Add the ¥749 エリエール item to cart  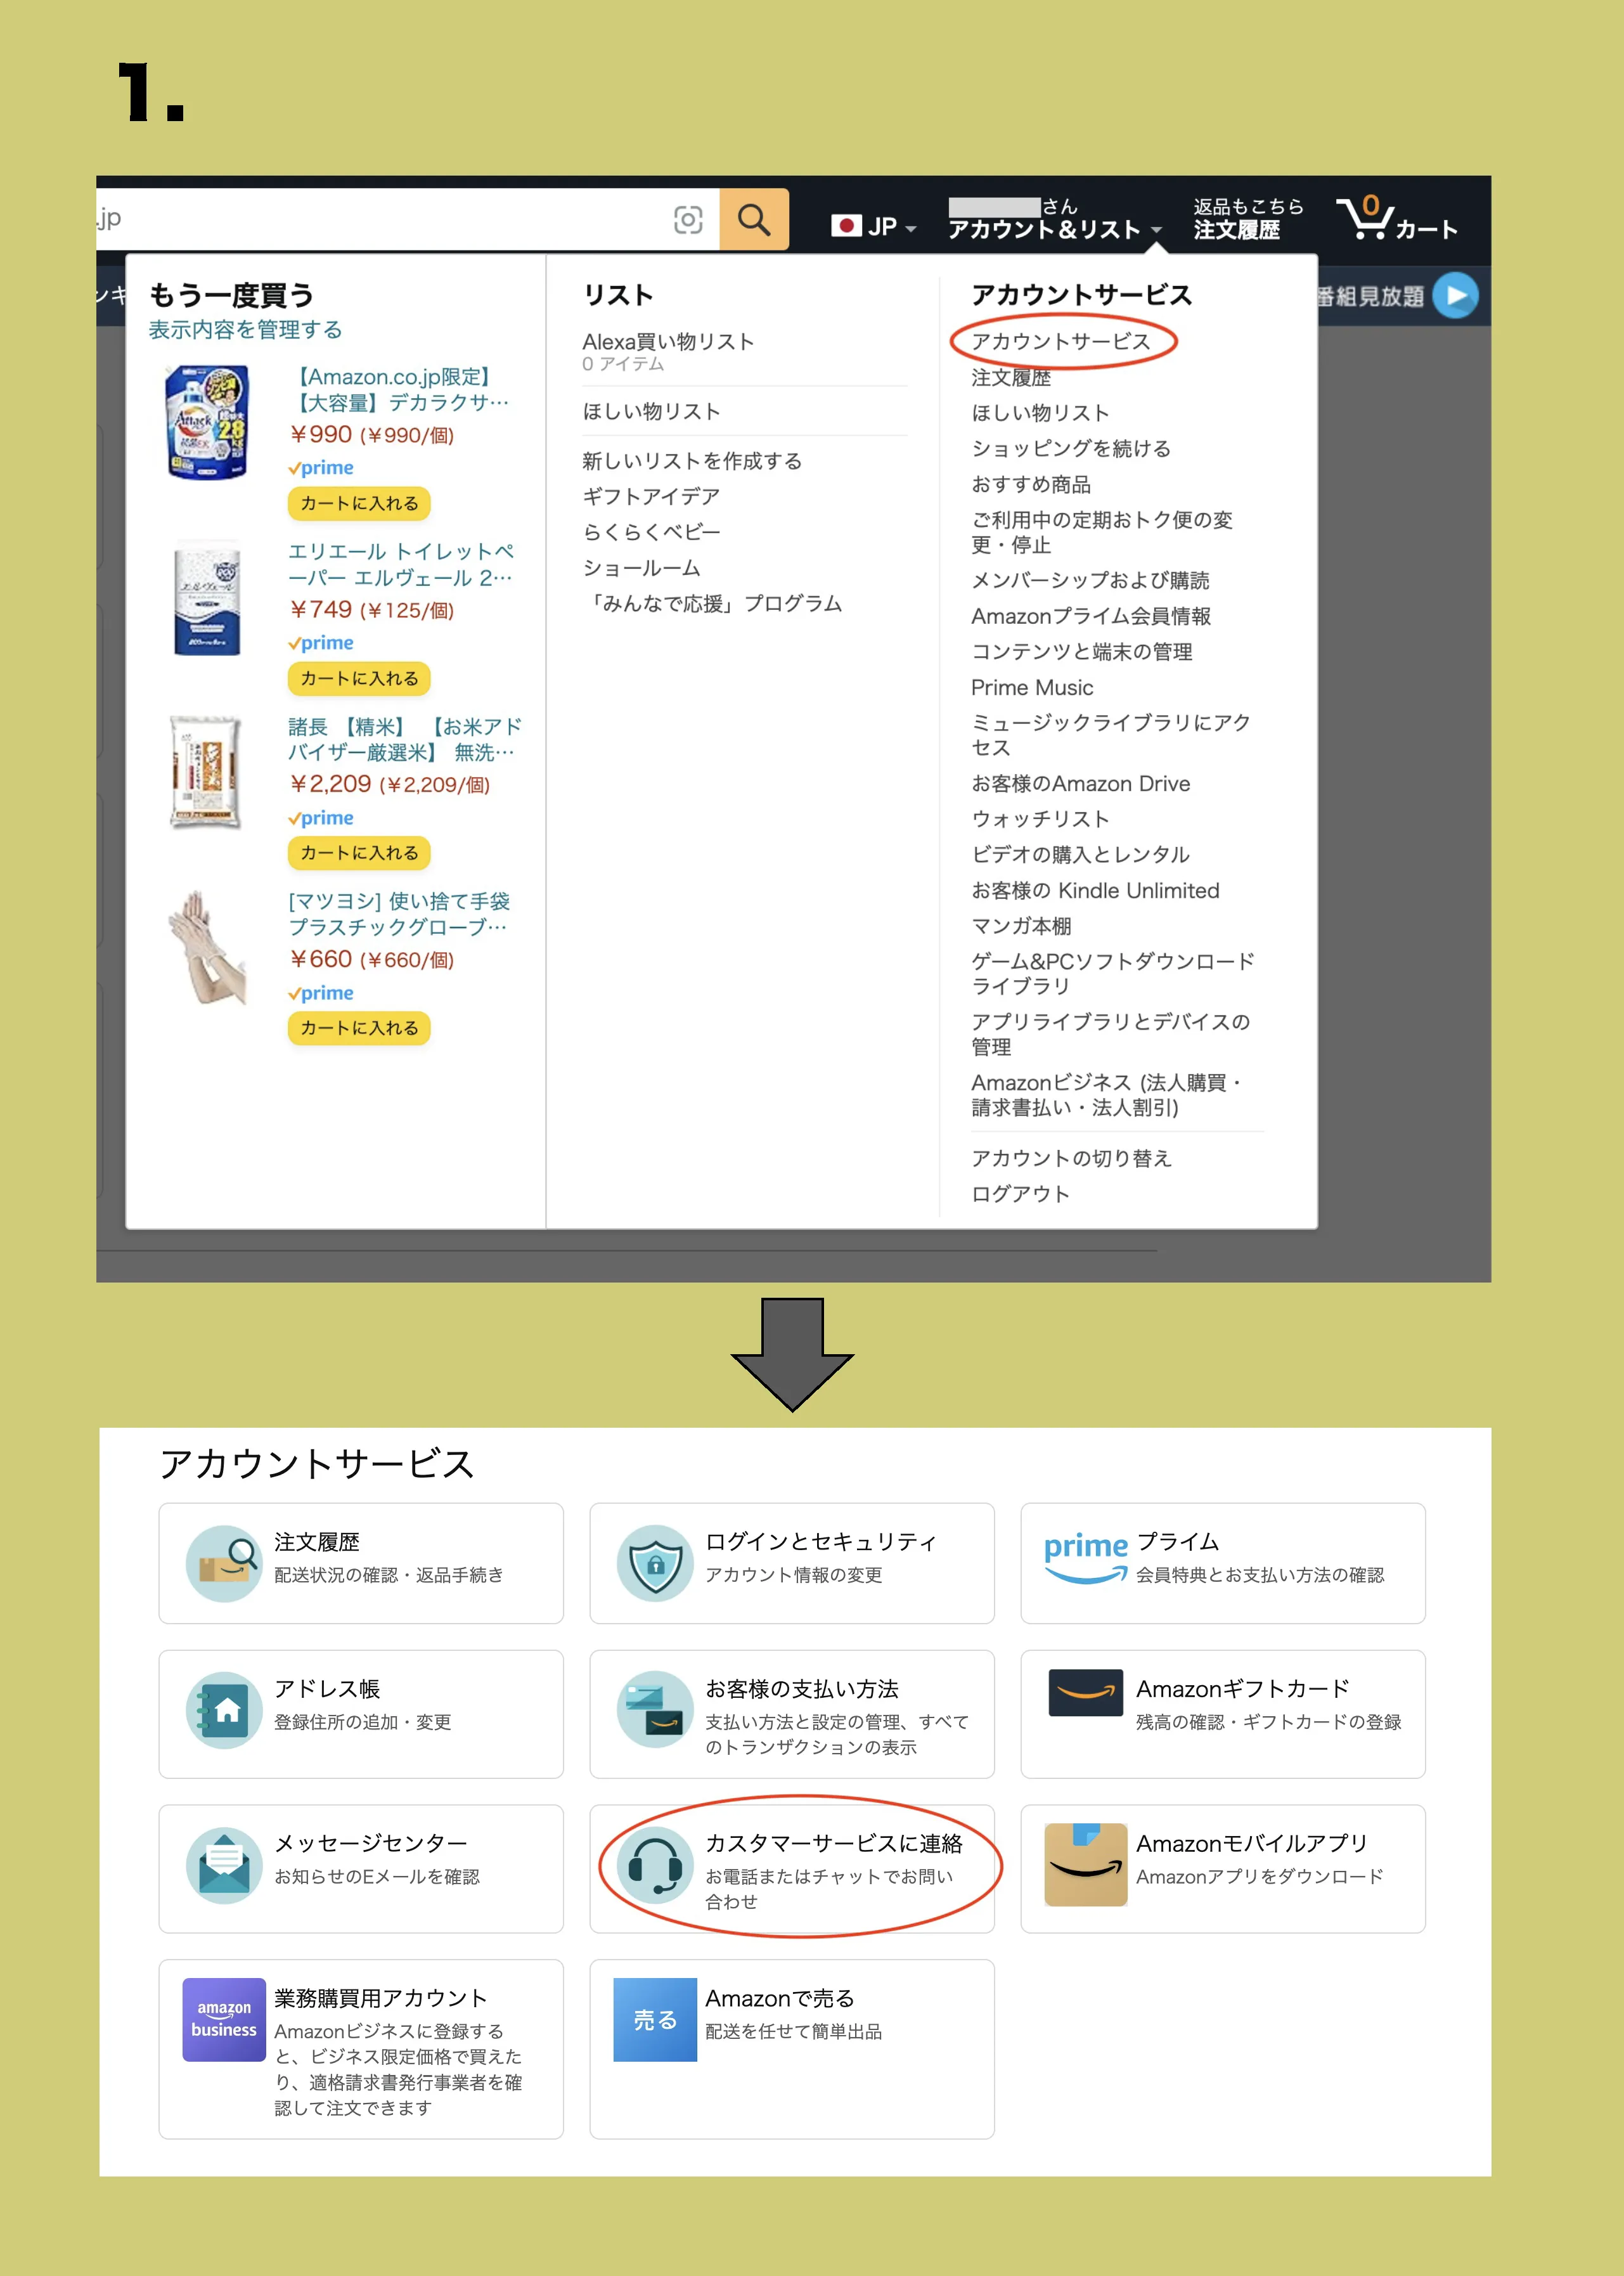point(359,678)
